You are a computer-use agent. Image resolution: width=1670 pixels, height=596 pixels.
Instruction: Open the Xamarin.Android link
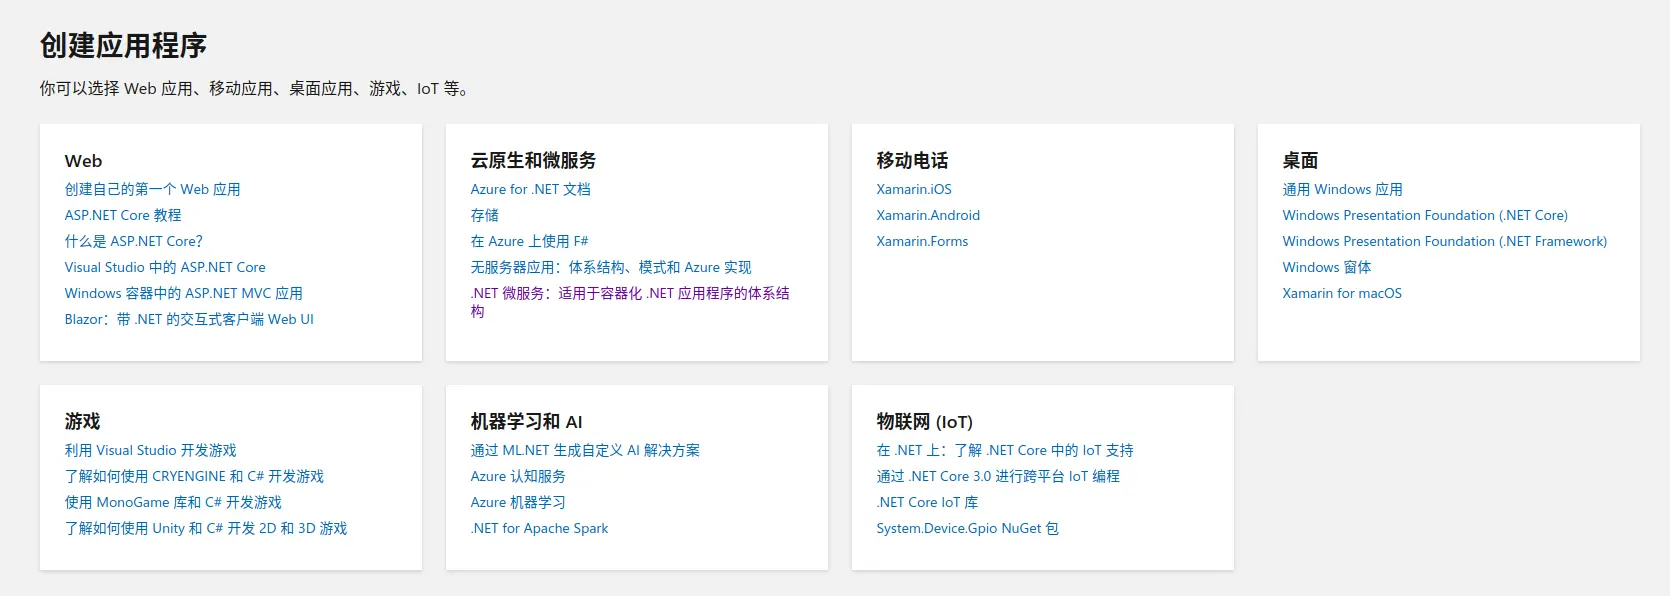928,215
